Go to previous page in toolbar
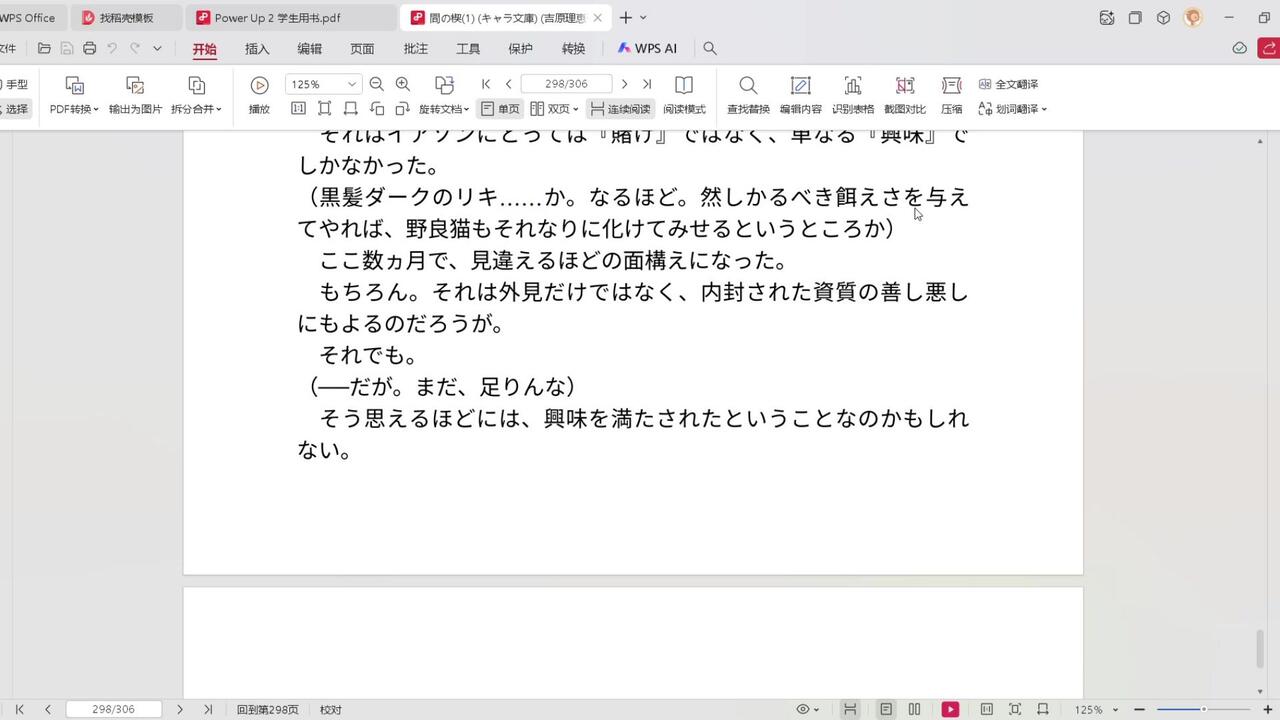The height and width of the screenshot is (720, 1280). (x=509, y=84)
